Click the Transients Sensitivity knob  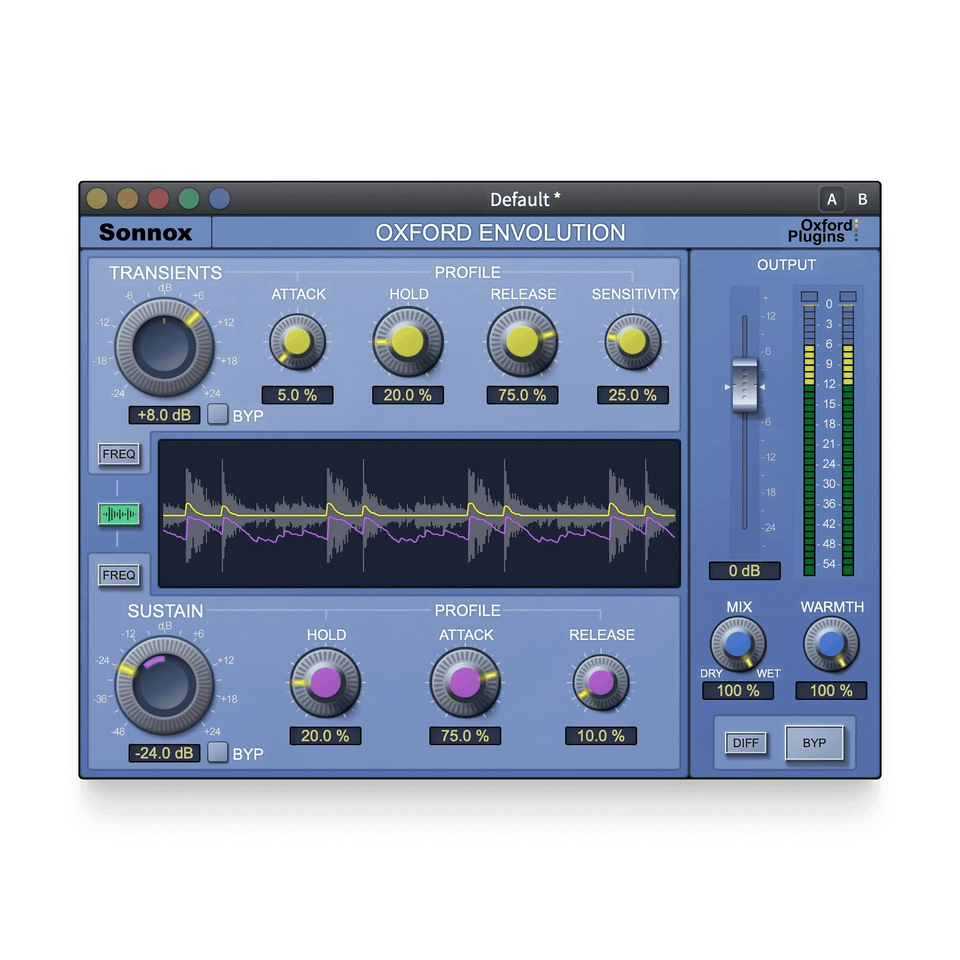click(632, 342)
